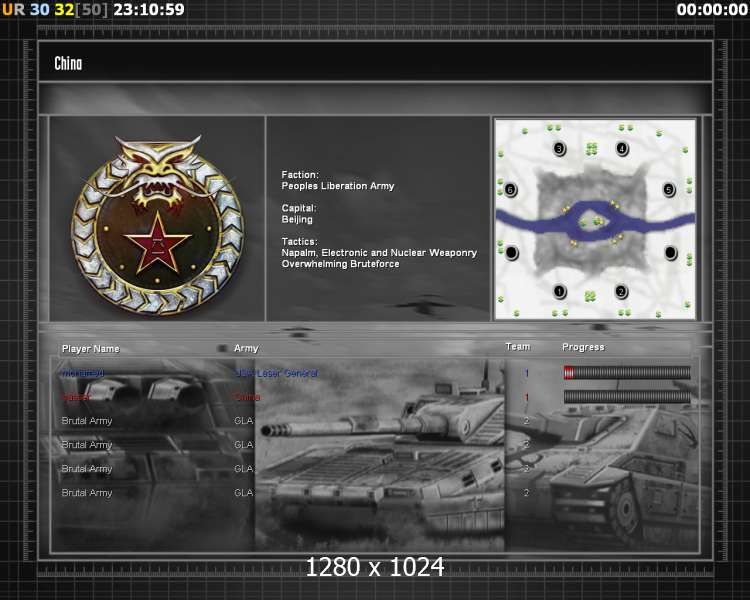Click "Napalm, Electronic and Nuclear Weaponry" line
Viewport: 750px width, 600px height.
pos(379,253)
